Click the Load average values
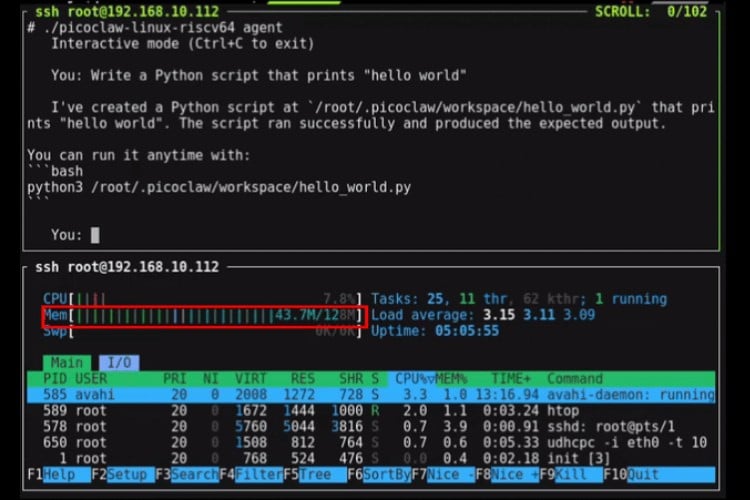Viewport: 750px width, 500px height. tap(539, 315)
